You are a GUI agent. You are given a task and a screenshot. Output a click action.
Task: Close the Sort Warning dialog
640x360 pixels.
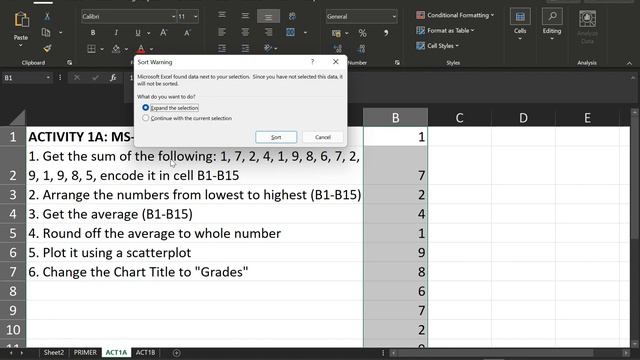tap(336, 62)
